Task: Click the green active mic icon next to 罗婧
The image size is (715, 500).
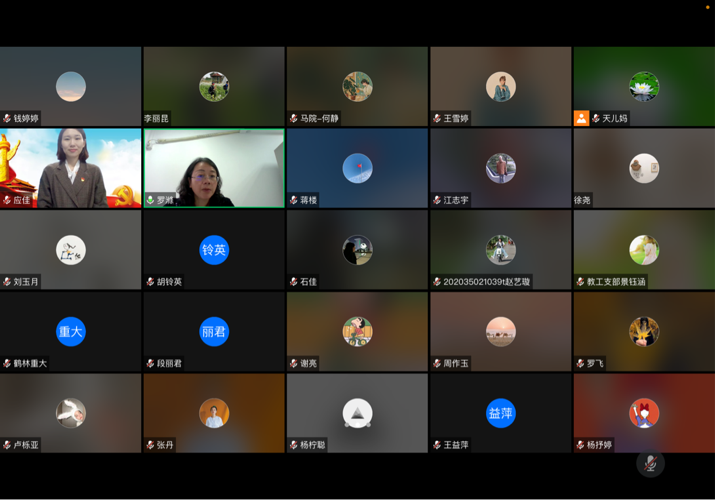Action: click(151, 200)
